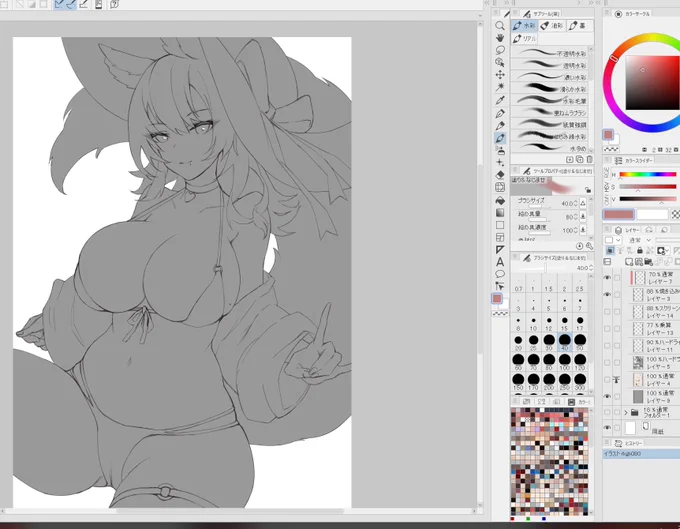Click the delete sub tool trash icon
Image resolution: width=680 pixels, height=529 pixels.
[589, 160]
